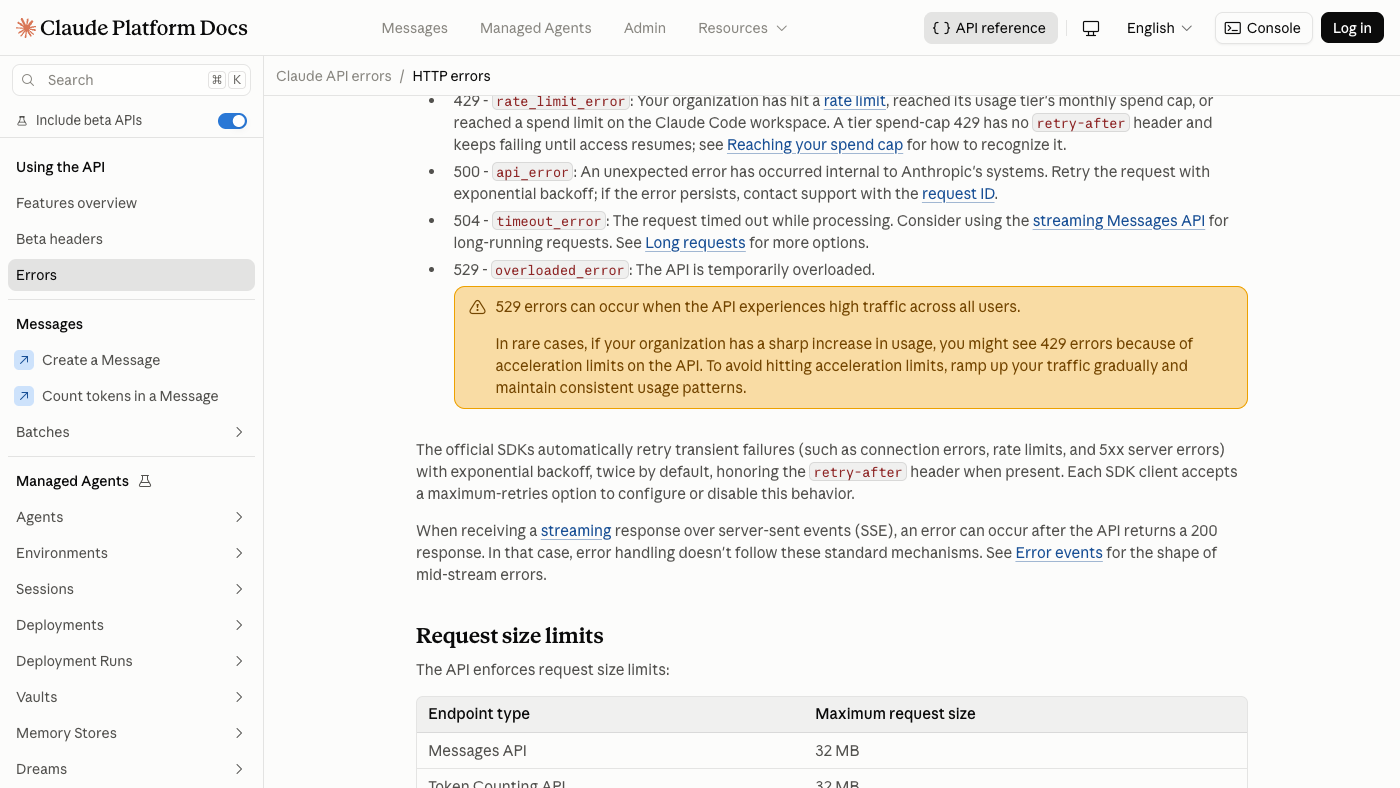Screen dimensions: 1400x788
Task: Open the Admin top nav item
Action: pyautogui.click(x=644, y=28)
